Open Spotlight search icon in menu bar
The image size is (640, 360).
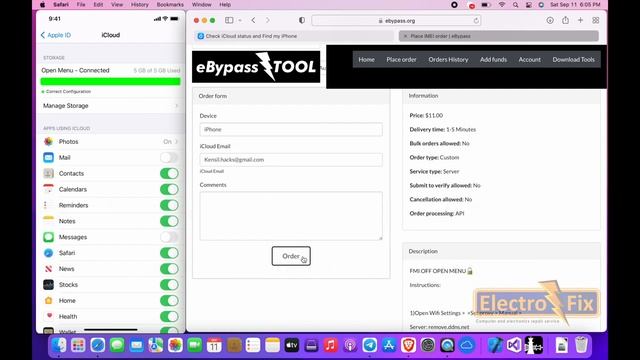point(516,5)
